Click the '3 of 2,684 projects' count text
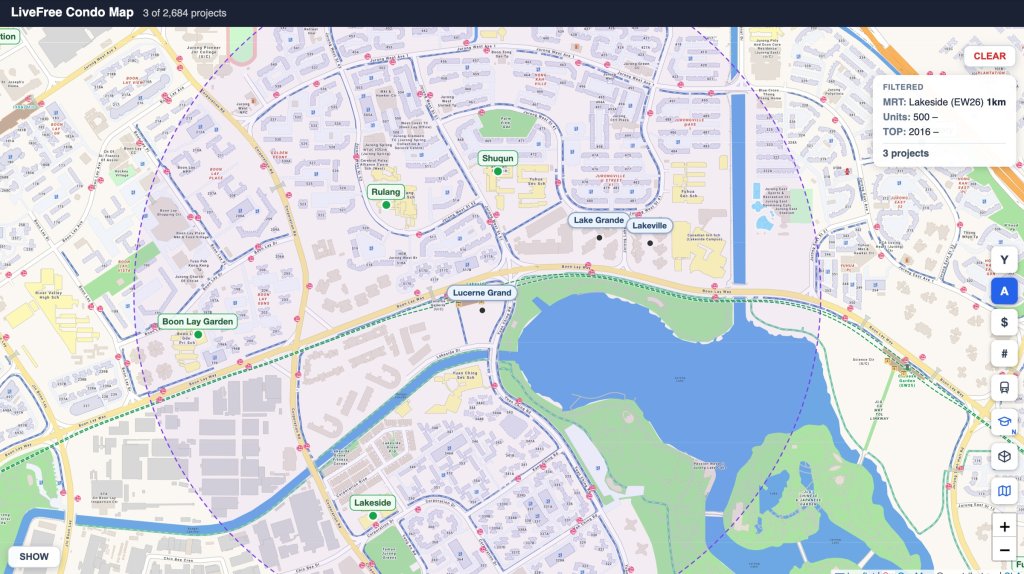1024x574 pixels. (x=185, y=13)
